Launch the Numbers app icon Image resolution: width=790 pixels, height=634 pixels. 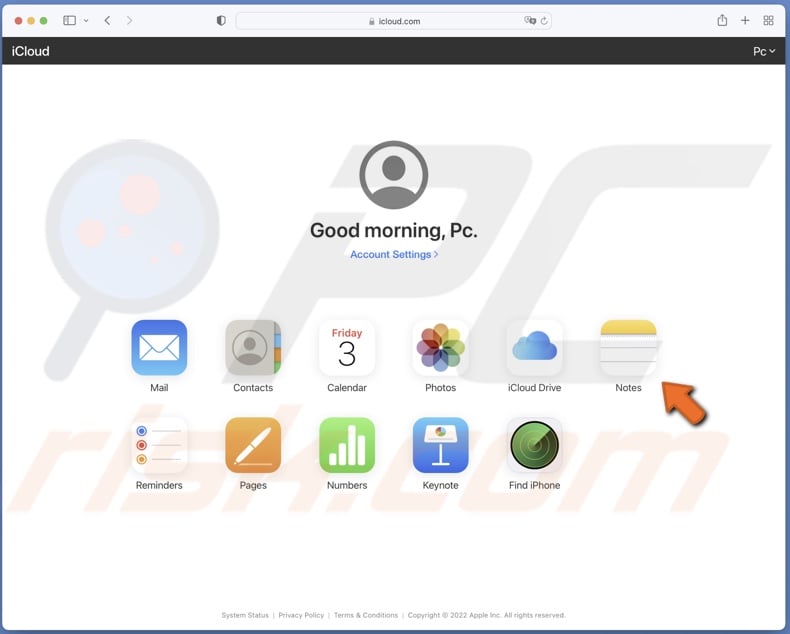[347, 445]
